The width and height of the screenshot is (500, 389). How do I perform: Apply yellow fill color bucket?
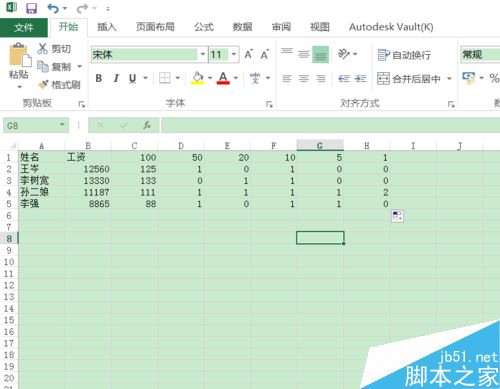[x=197, y=78]
